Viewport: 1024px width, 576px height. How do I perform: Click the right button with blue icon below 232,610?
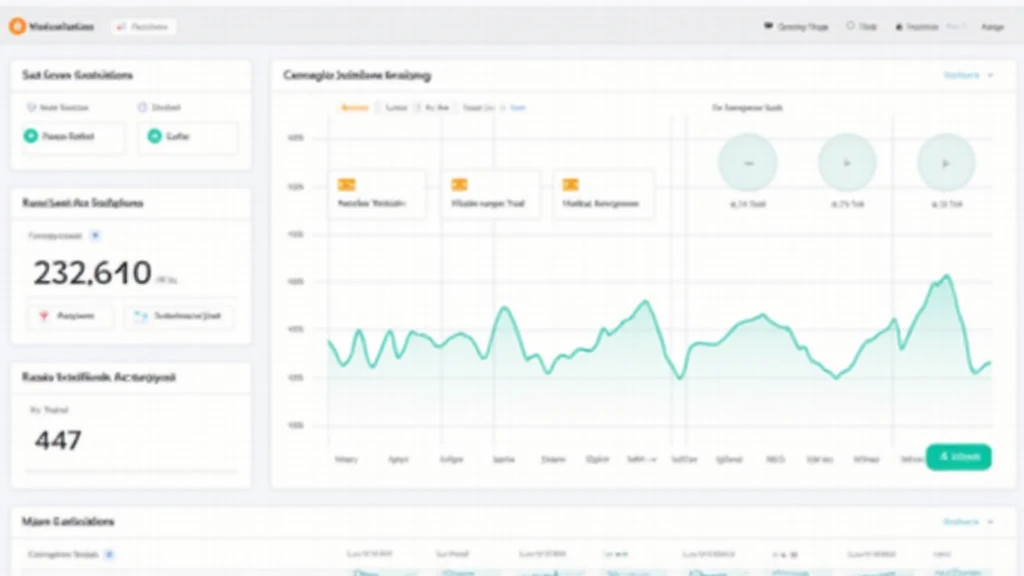pos(179,317)
